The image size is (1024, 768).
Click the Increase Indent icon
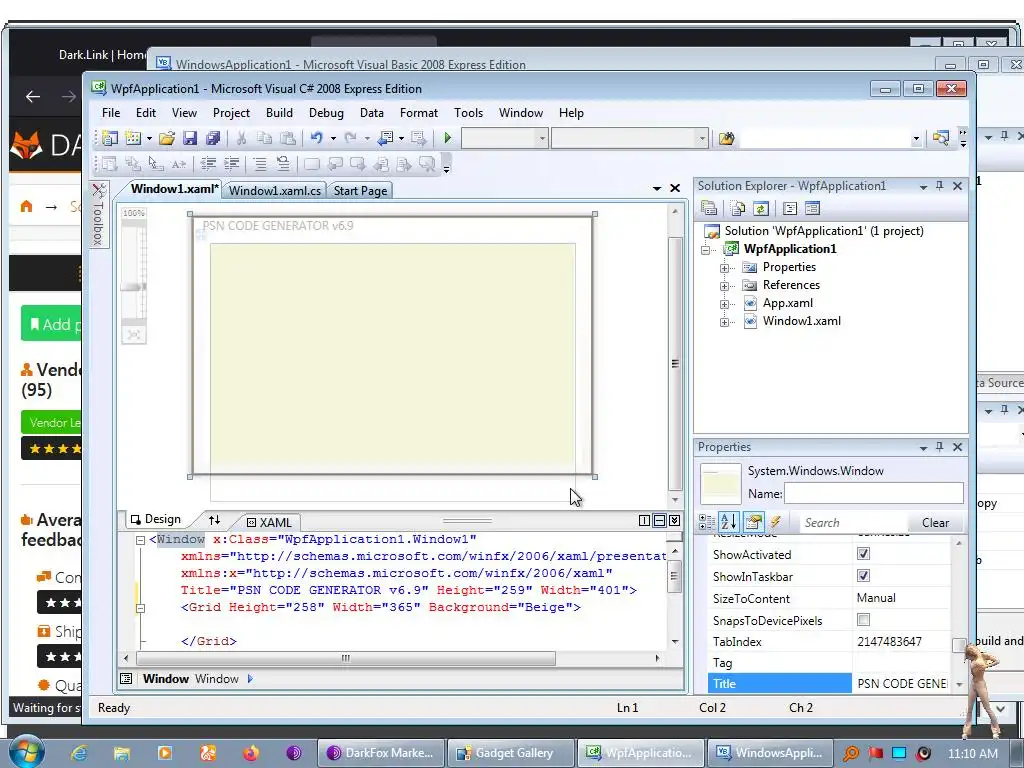(x=231, y=164)
